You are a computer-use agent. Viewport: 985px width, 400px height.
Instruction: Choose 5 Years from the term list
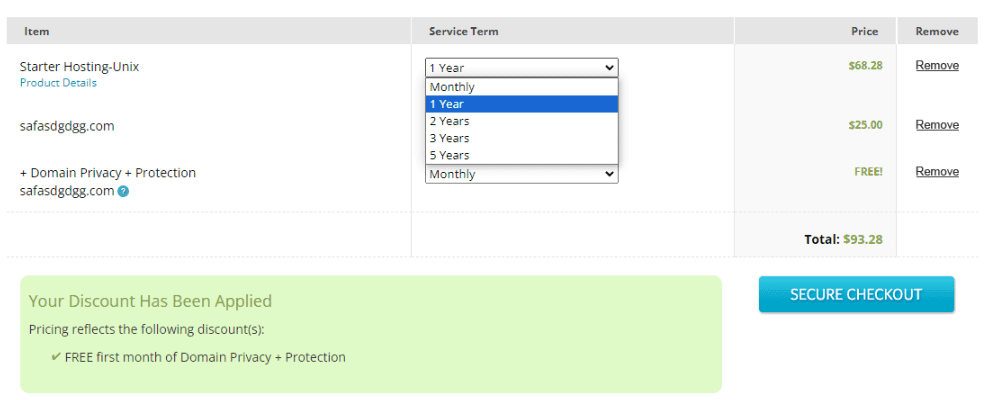pyautogui.click(x=521, y=155)
